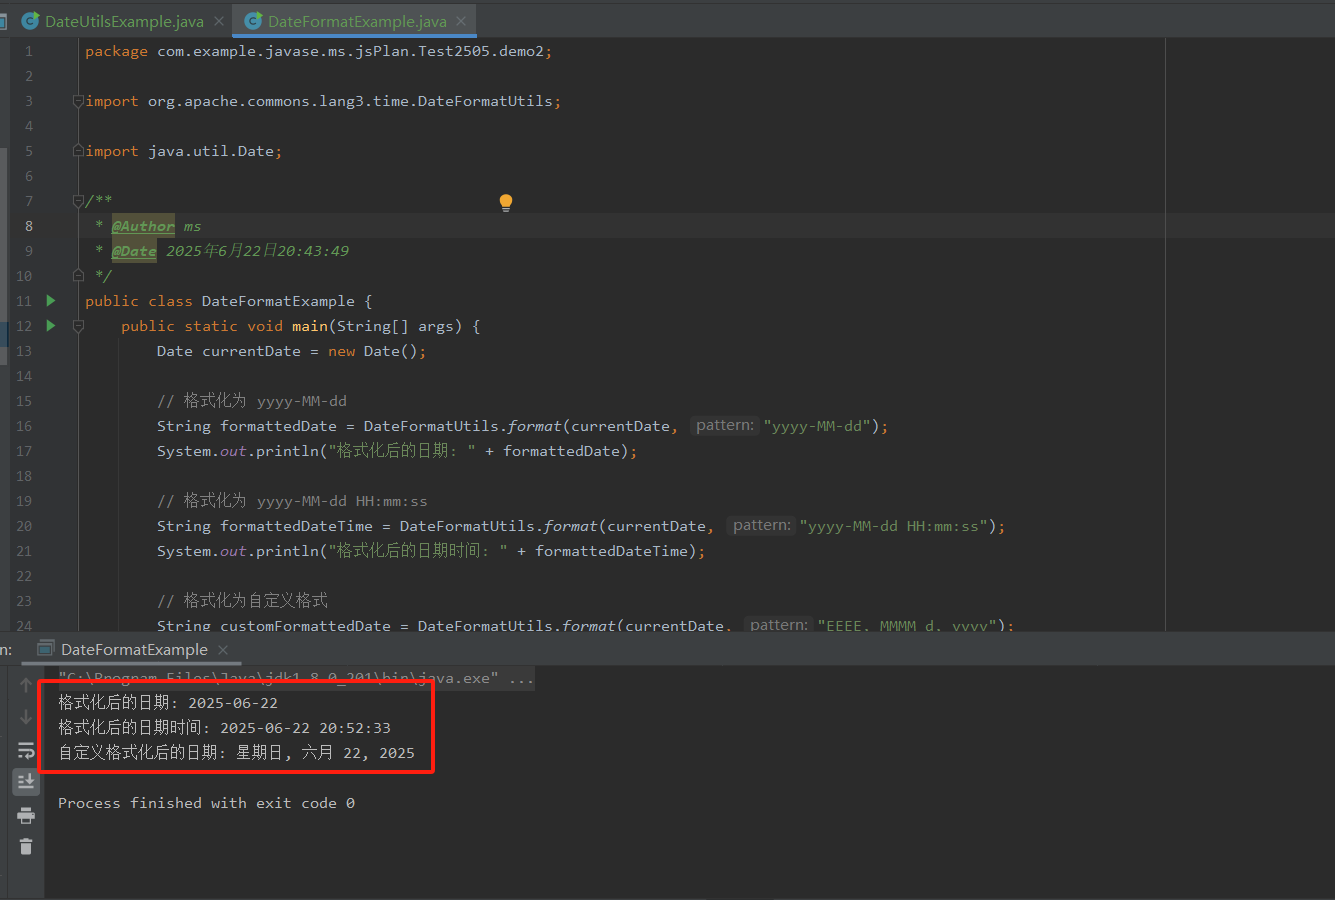
Task: Print the console output with printer icon
Action: 26,815
